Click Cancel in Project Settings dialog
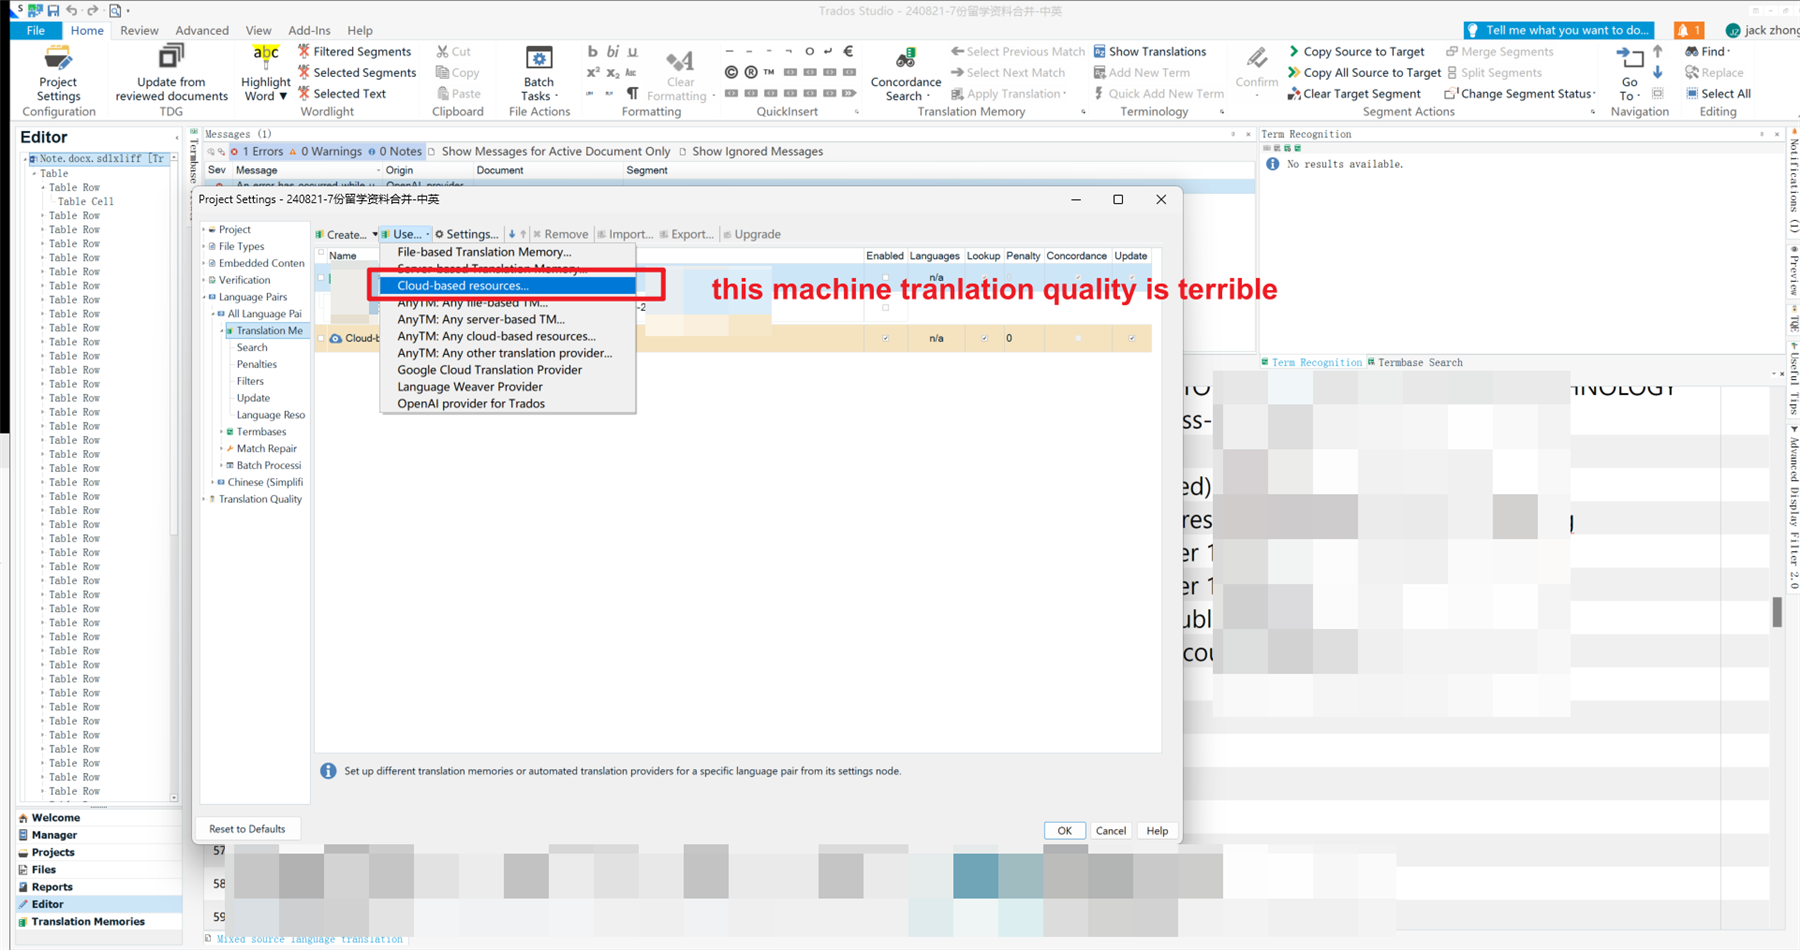 (x=1110, y=831)
